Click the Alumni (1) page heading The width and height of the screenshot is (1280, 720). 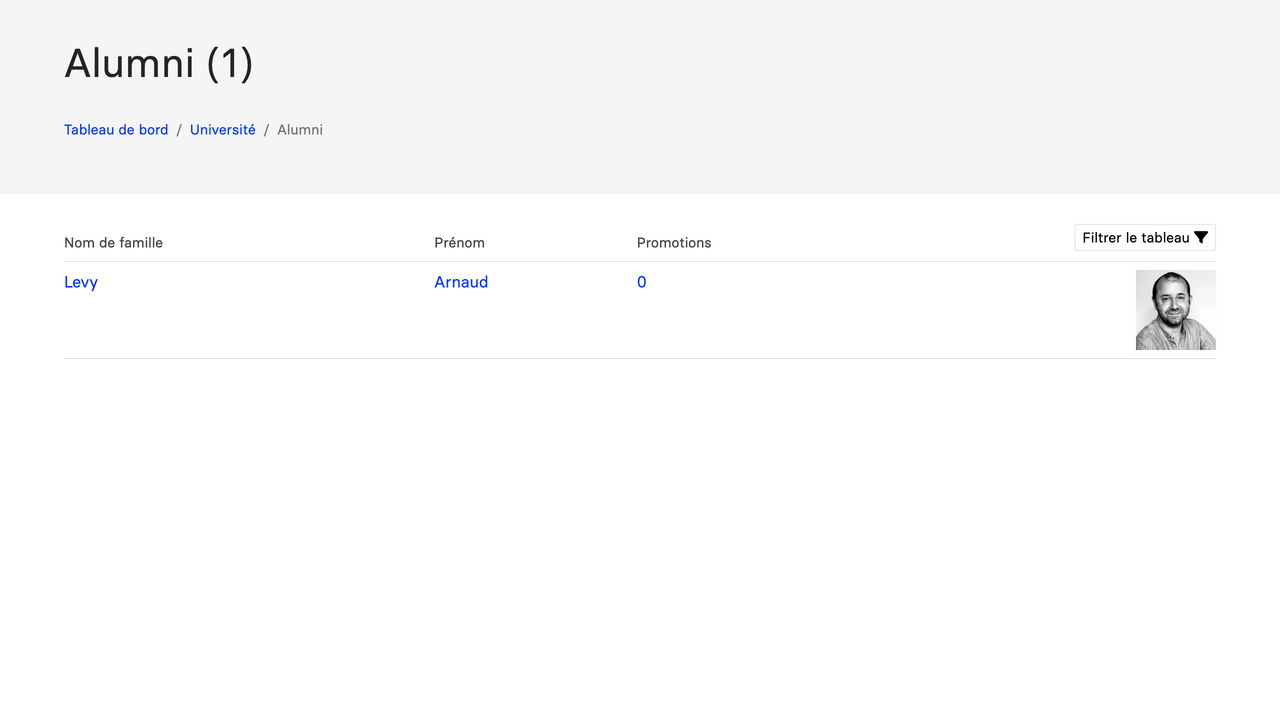[159, 63]
